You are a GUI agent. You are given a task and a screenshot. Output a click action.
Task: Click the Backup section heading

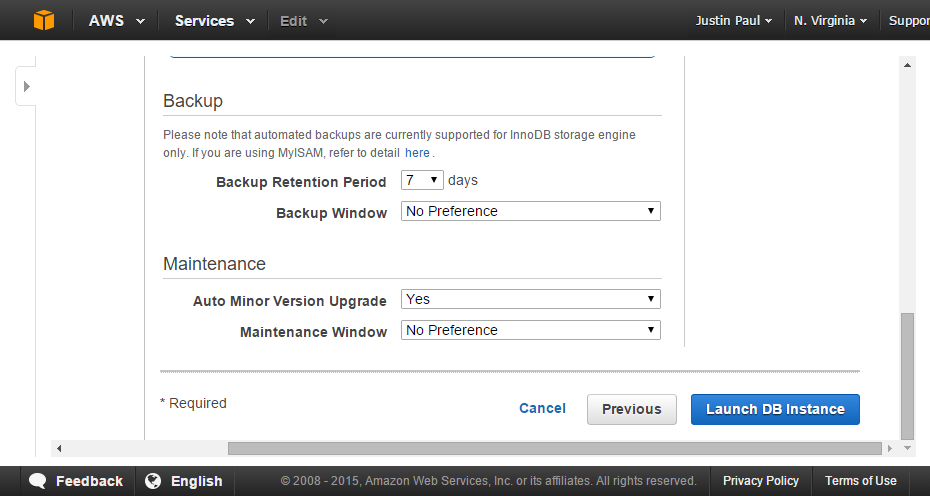[193, 101]
